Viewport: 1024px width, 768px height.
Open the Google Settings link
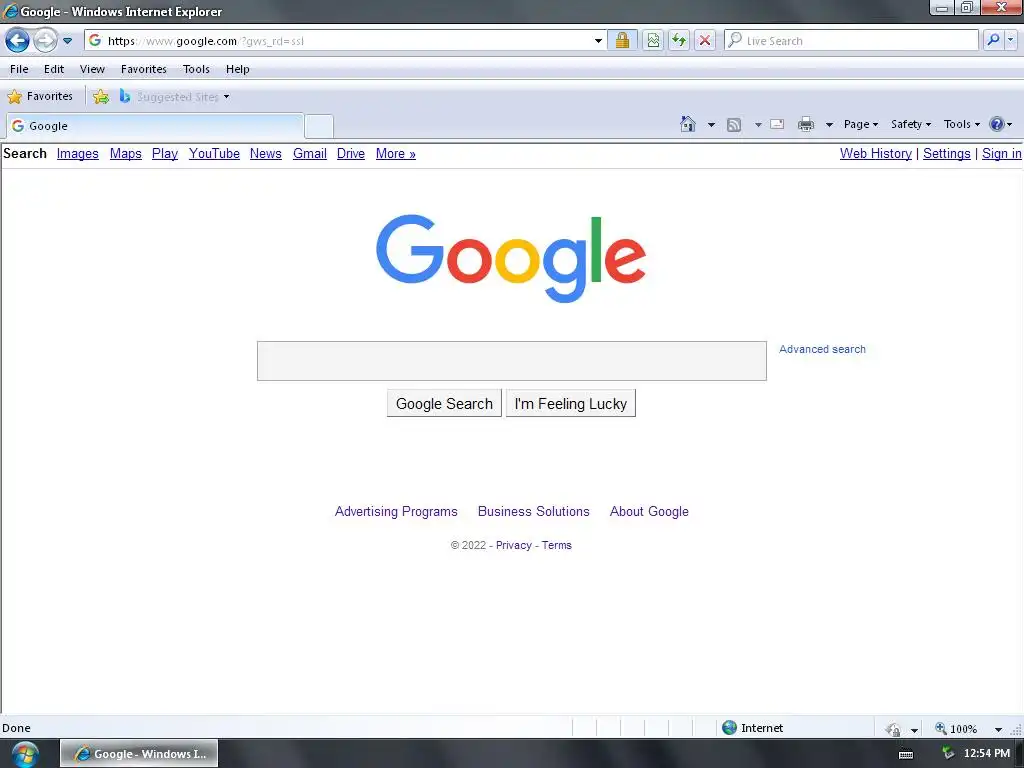pos(946,153)
